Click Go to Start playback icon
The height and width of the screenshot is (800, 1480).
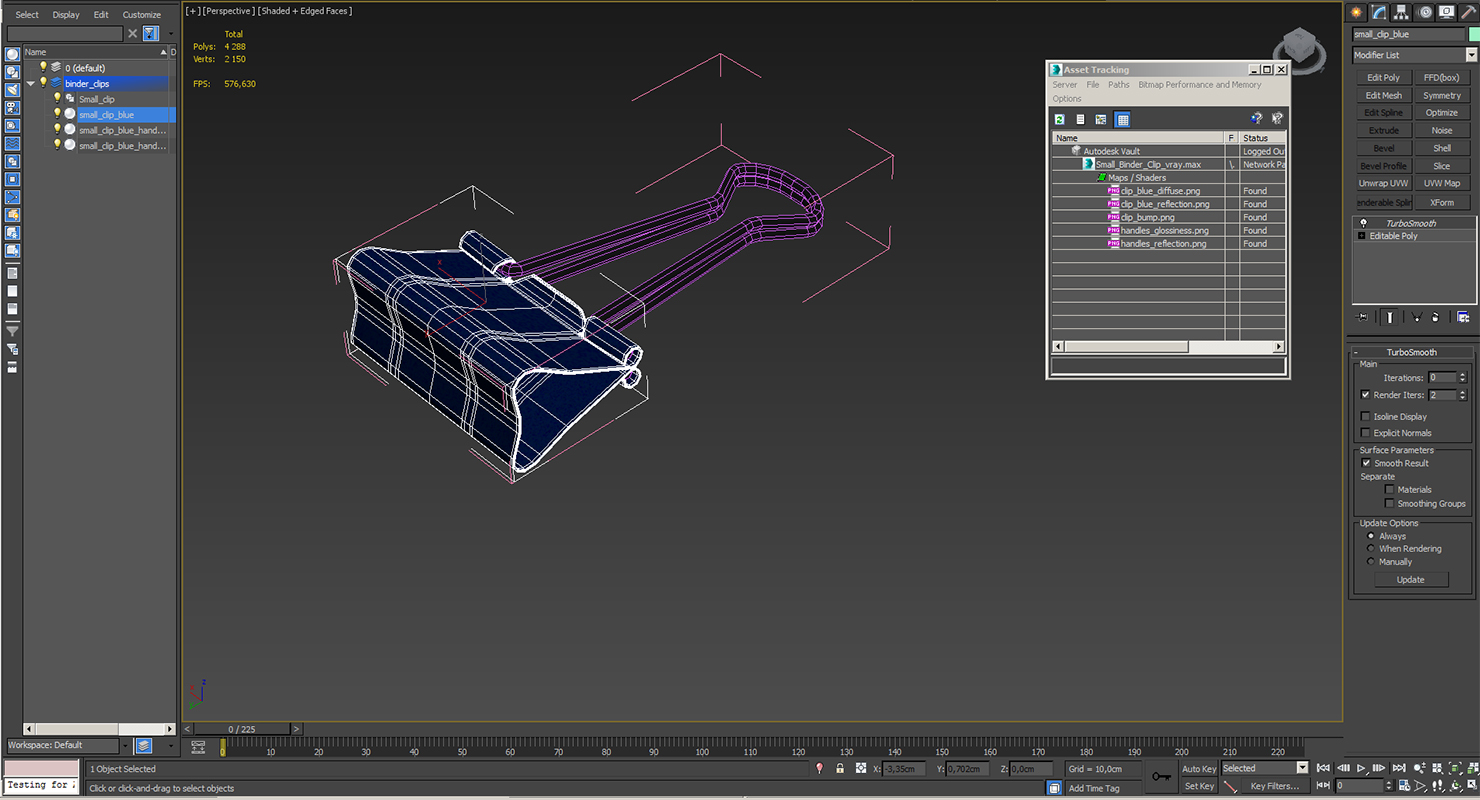point(1323,768)
